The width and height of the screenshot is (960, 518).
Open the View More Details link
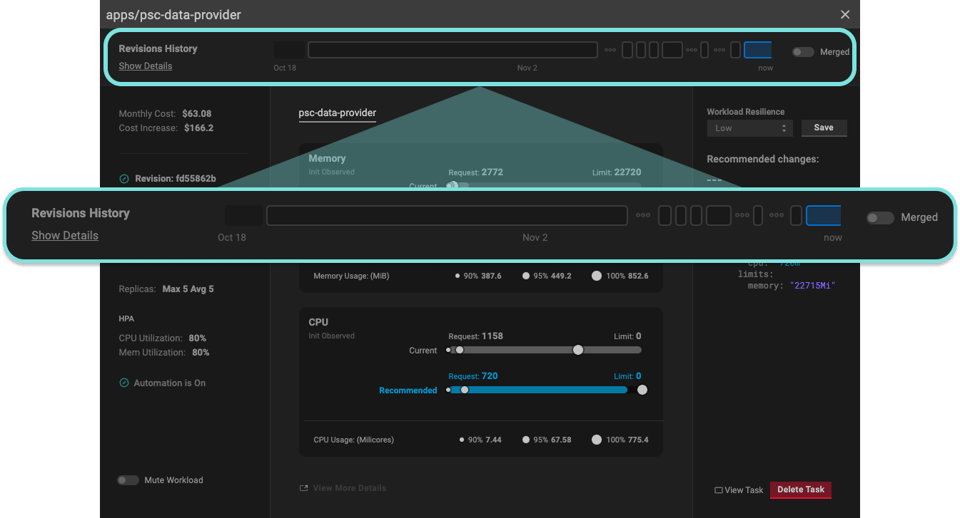[x=349, y=488]
